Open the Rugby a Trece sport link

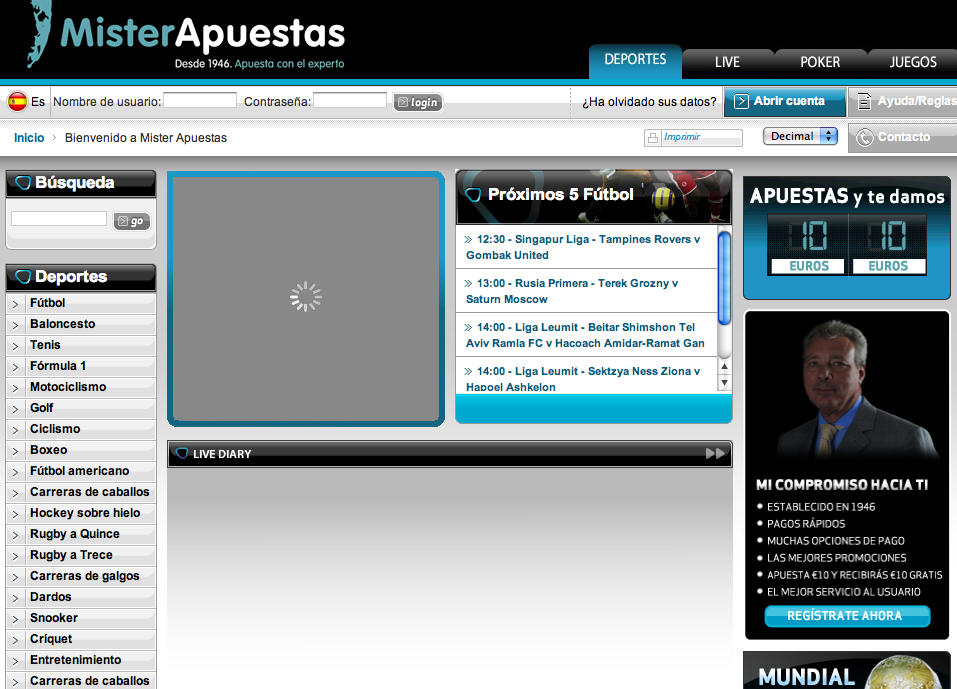click(71, 555)
